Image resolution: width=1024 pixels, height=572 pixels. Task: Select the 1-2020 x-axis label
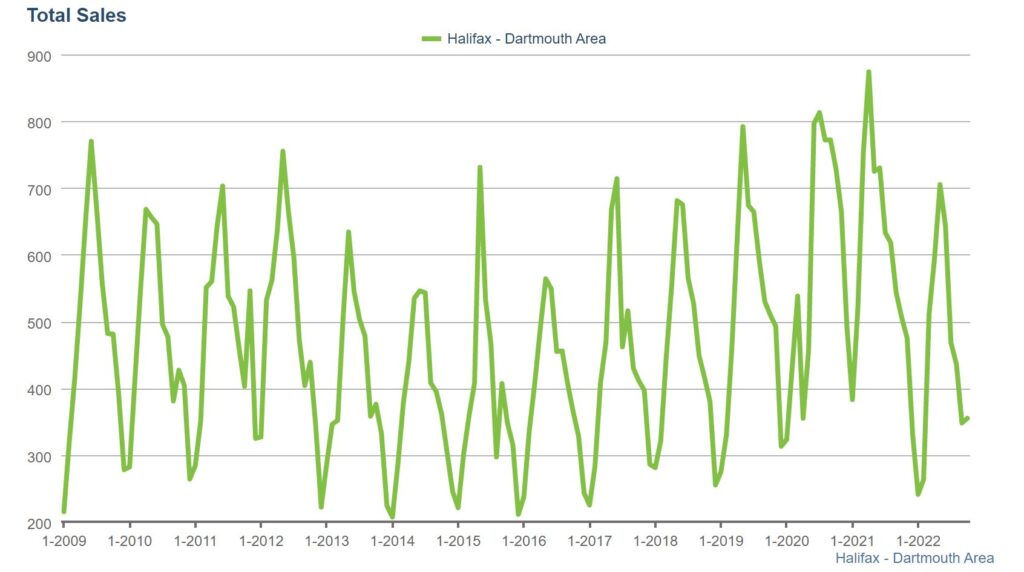[x=786, y=541]
